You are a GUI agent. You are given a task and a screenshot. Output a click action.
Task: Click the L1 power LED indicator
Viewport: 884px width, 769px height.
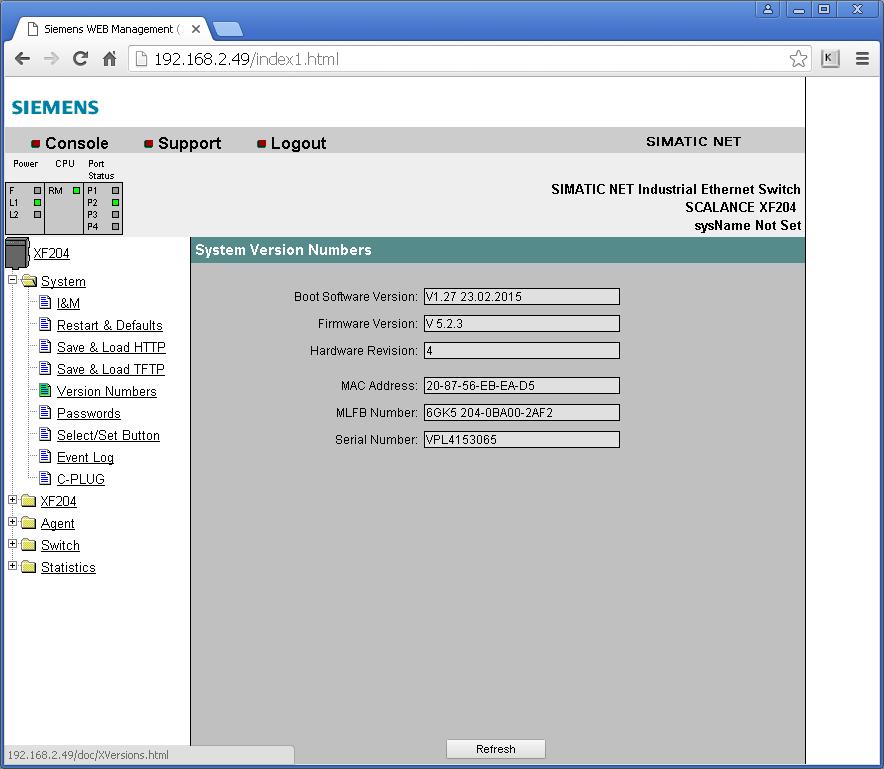pyautogui.click(x=38, y=202)
